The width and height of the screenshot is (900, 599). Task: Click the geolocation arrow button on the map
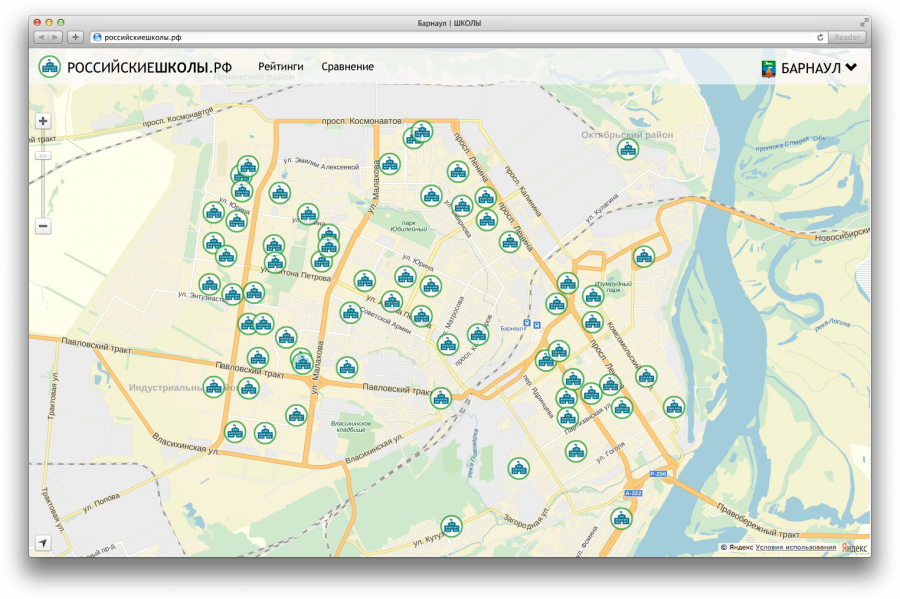click(x=43, y=542)
